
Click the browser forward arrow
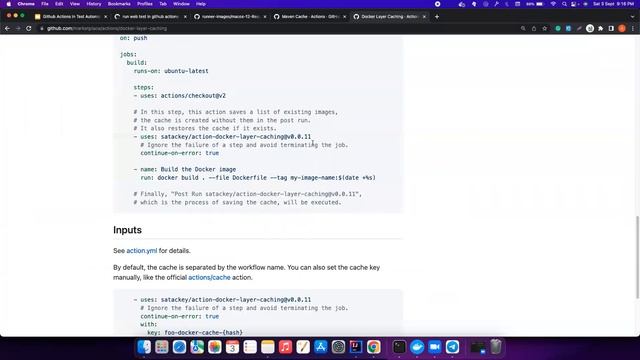pos(18,29)
